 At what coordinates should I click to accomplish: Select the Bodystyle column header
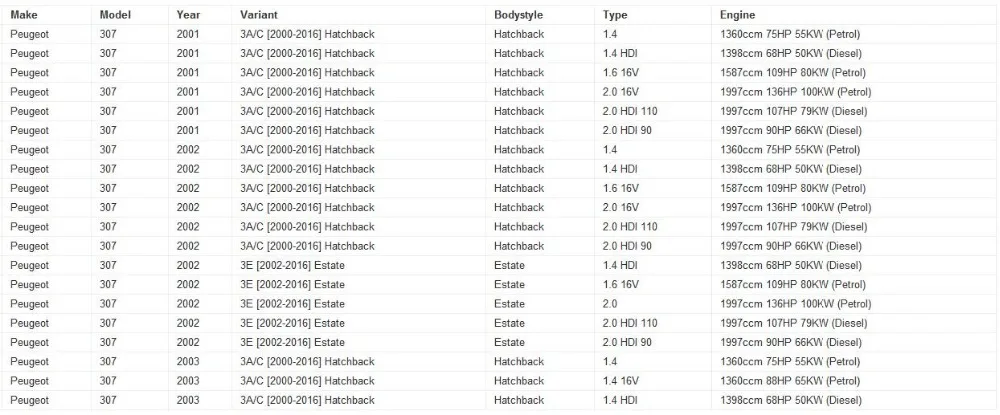click(x=518, y=15)
